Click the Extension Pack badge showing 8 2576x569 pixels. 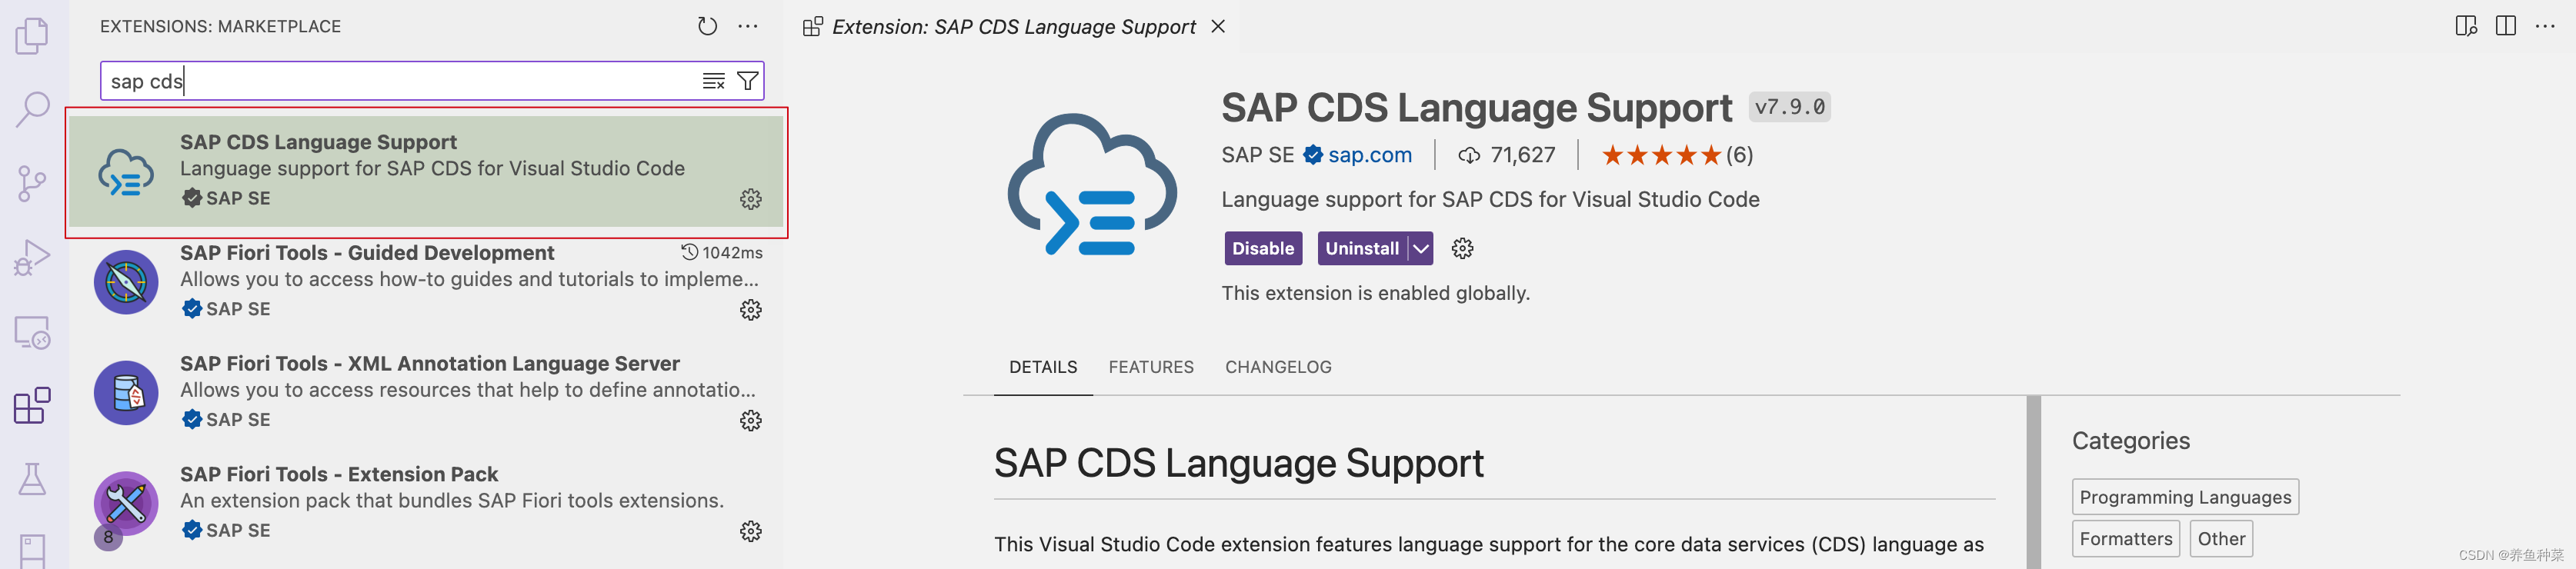(x=108, y=537)
